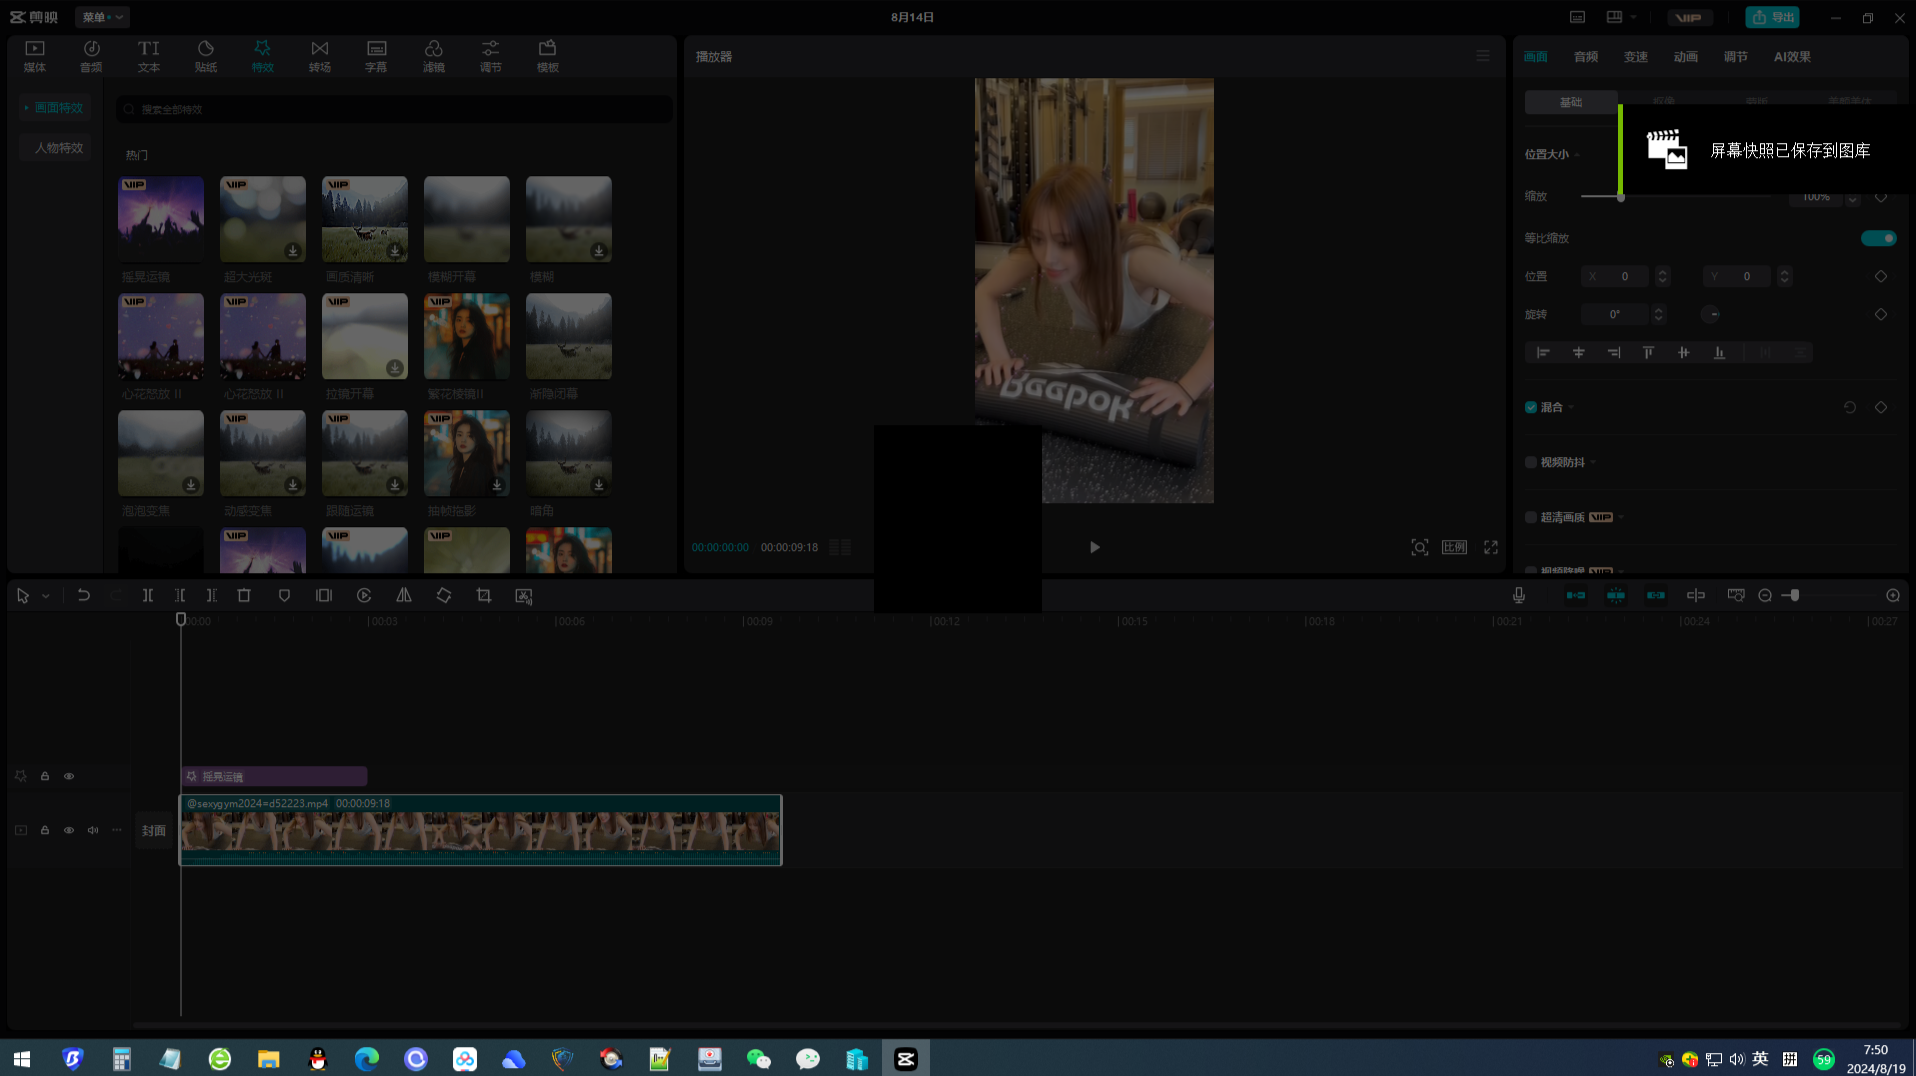Click the undo arrow in timeline toolbar
Screen dimensions: 1916x1076
(x=84, y=595)
